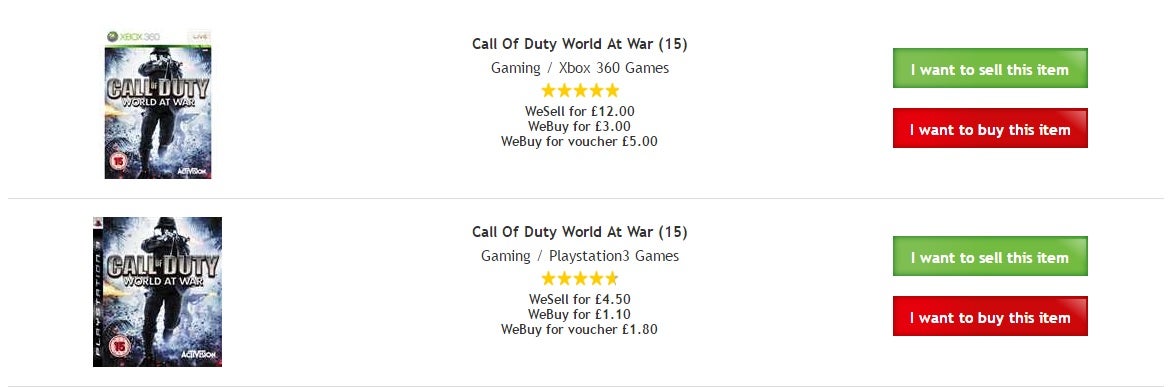Click green sell button for Xbox 360 game
The height and width of the screenshot is (387, 1175).
point(990,68)
